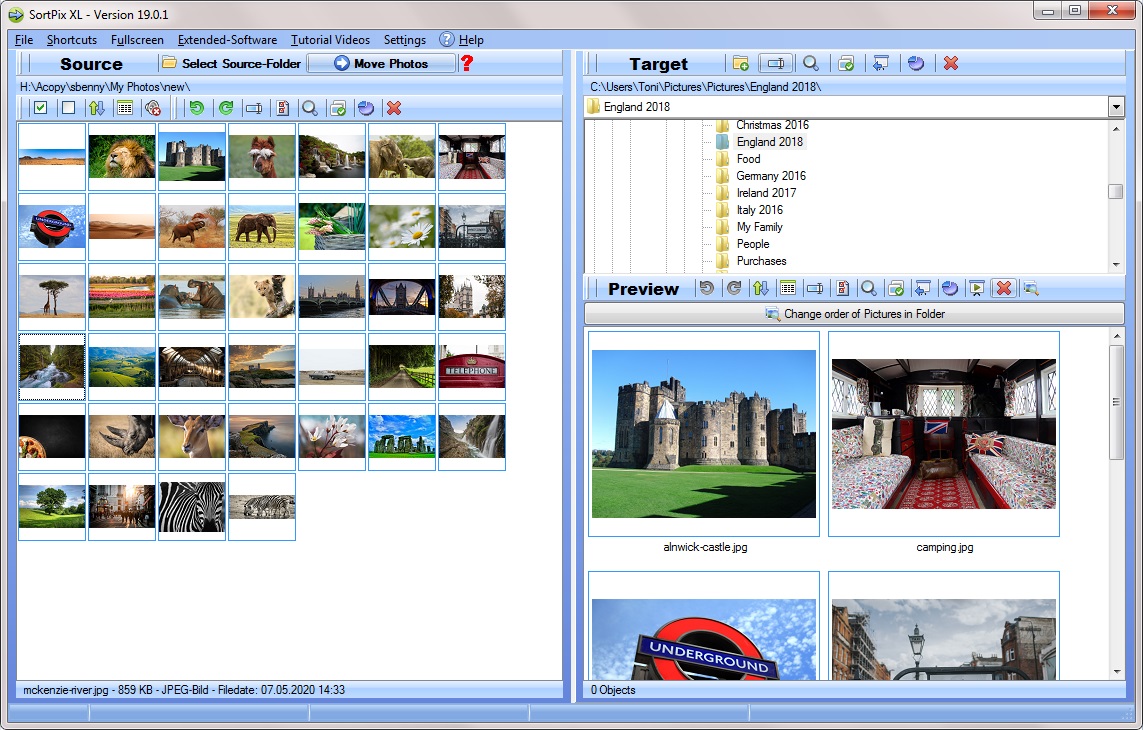Click the Source sort arrows icon
The height and width of the screenshot is (730, 1143).
[x=97, y=108]
